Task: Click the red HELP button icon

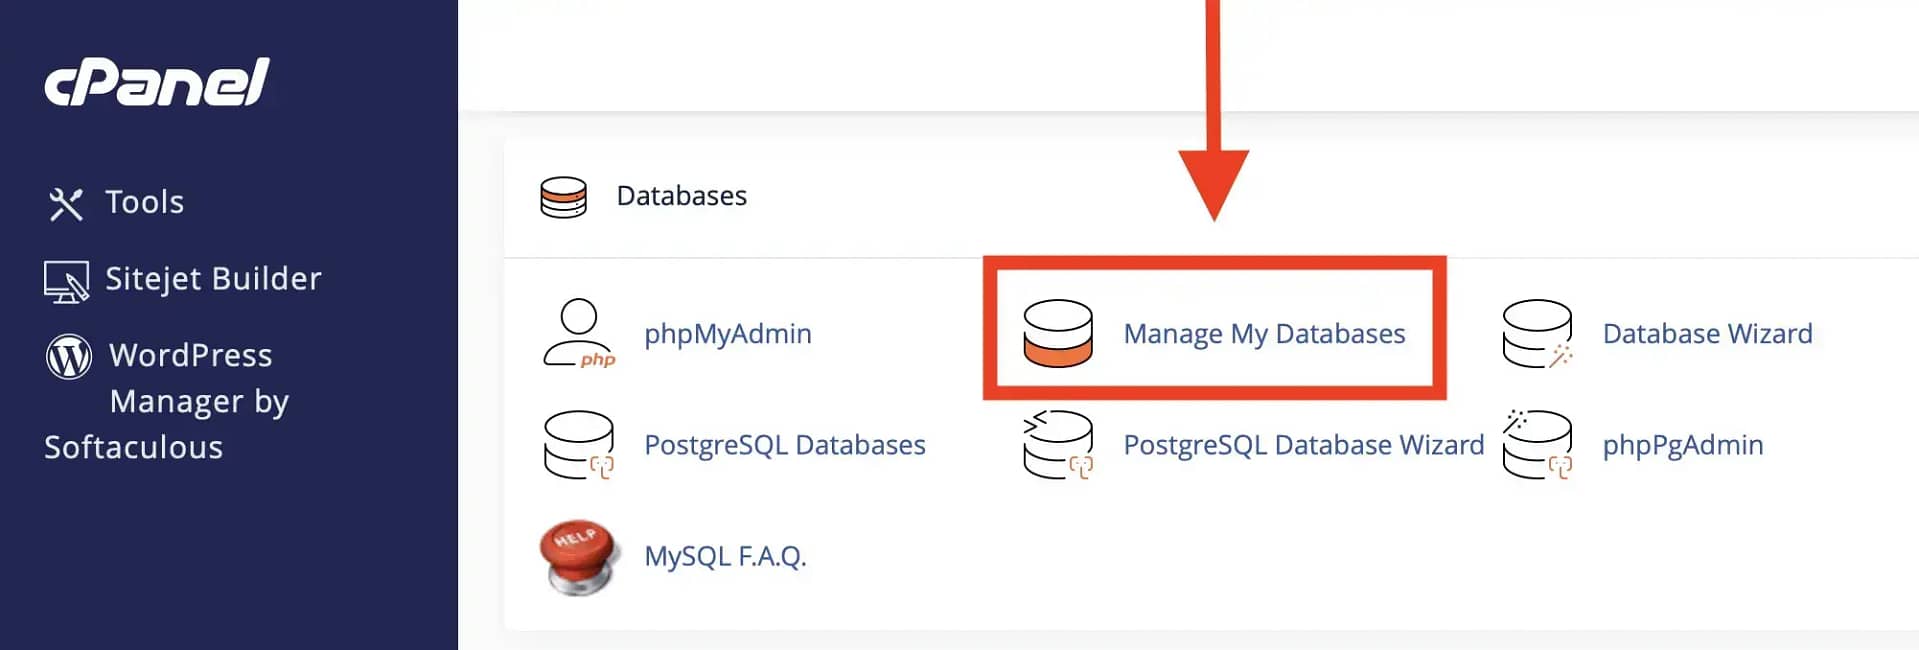Action: coord(579,557)
